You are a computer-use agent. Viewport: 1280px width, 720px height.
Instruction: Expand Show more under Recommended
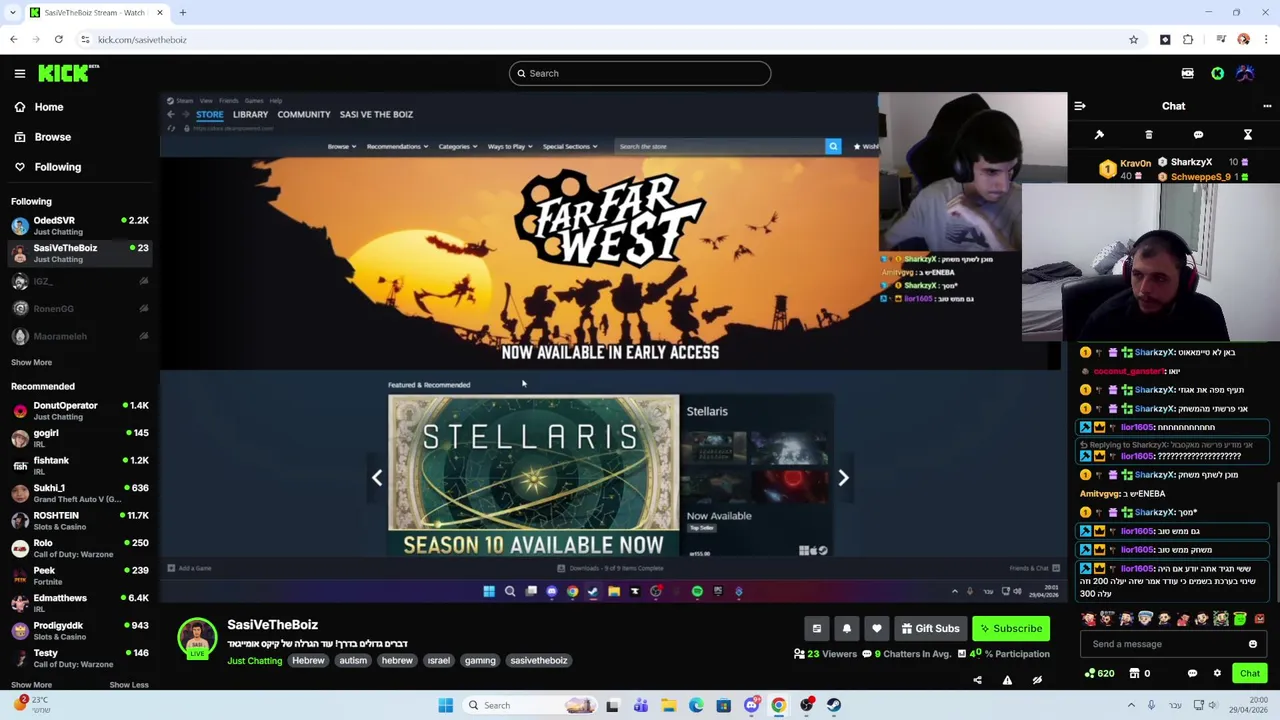click(31, 685)
